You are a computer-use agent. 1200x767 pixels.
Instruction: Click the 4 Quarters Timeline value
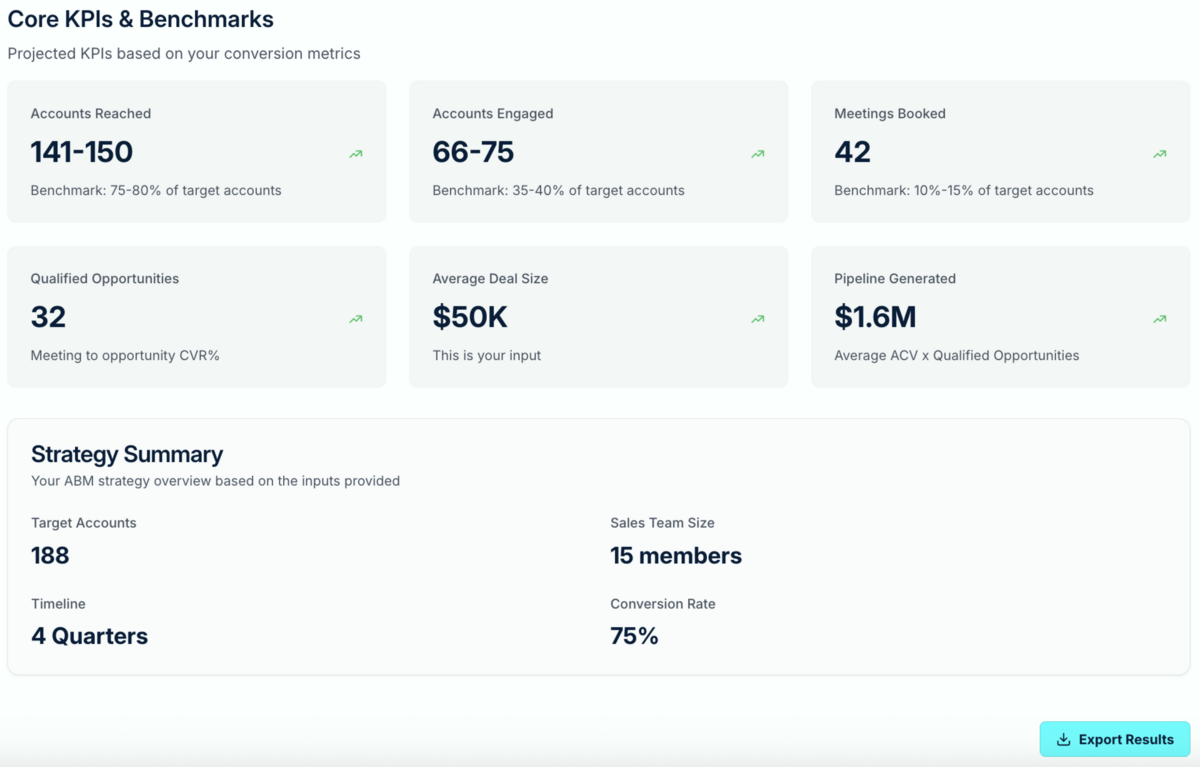tap(89, 636)
